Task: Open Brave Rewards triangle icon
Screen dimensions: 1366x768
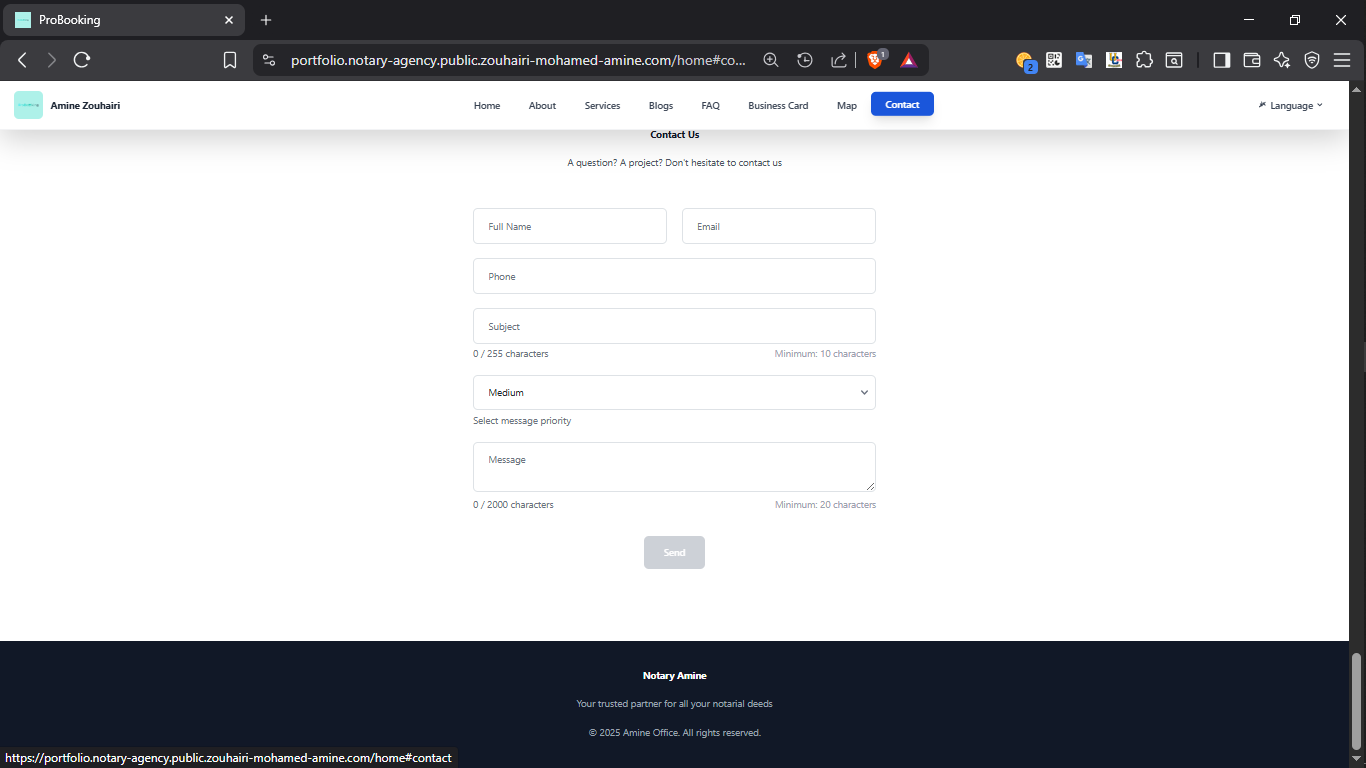Action: coord(908,59)
